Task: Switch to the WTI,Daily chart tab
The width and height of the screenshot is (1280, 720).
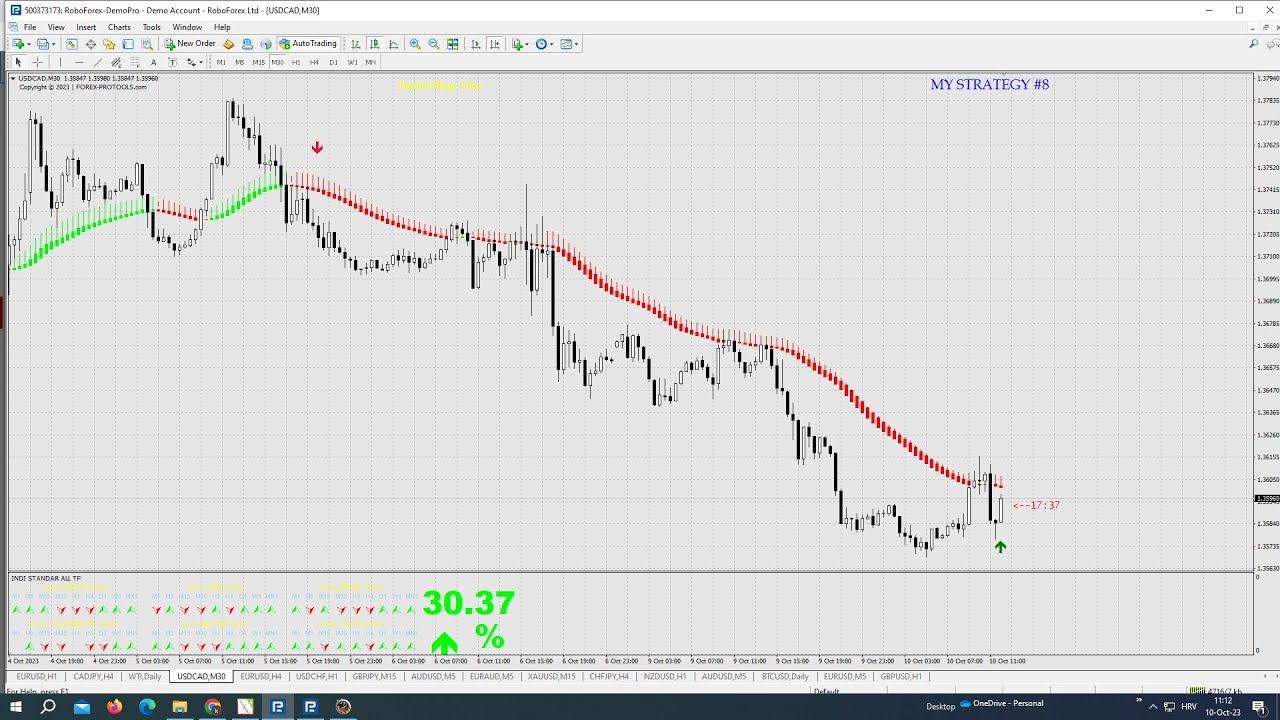Action: (144, 677)
